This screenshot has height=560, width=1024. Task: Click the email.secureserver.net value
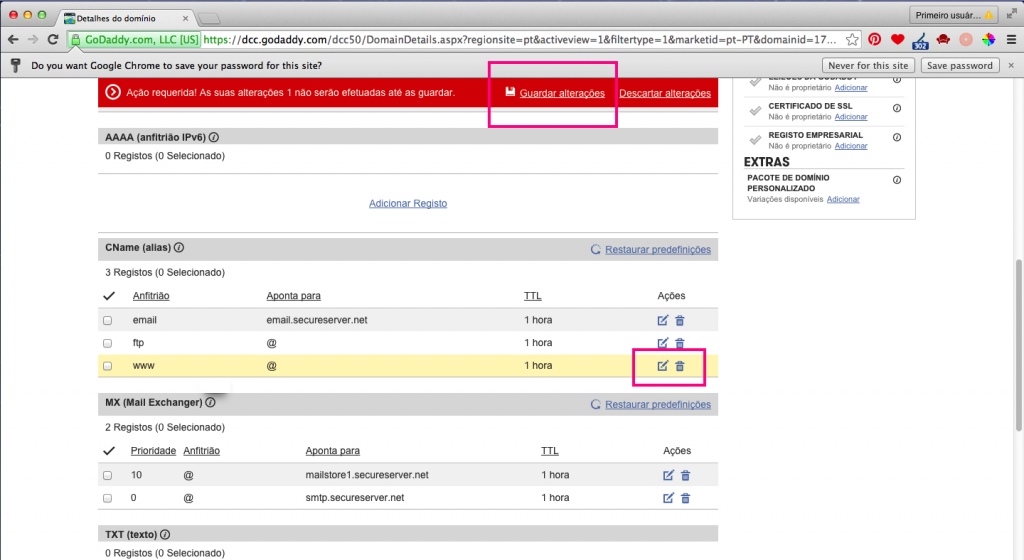tap(317, 320)
